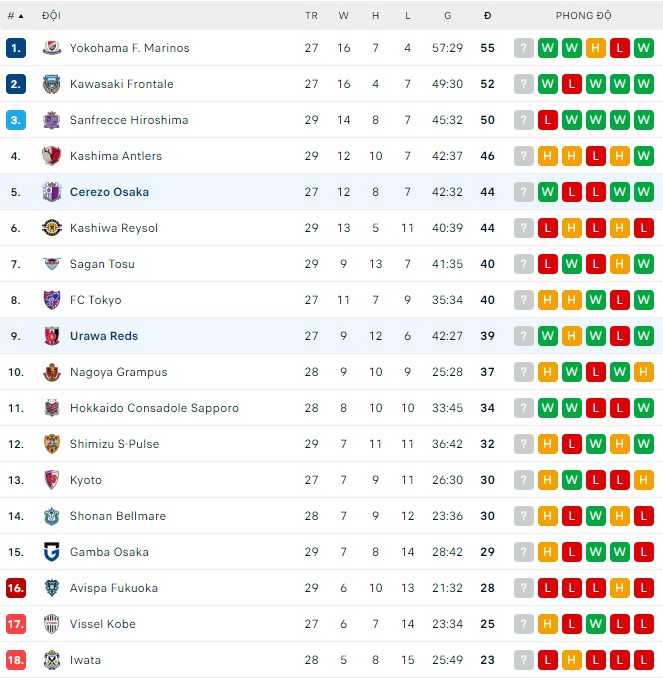Click the Gamba Osaka team crest
Screen dimensions: 663x678
point(52,552)
